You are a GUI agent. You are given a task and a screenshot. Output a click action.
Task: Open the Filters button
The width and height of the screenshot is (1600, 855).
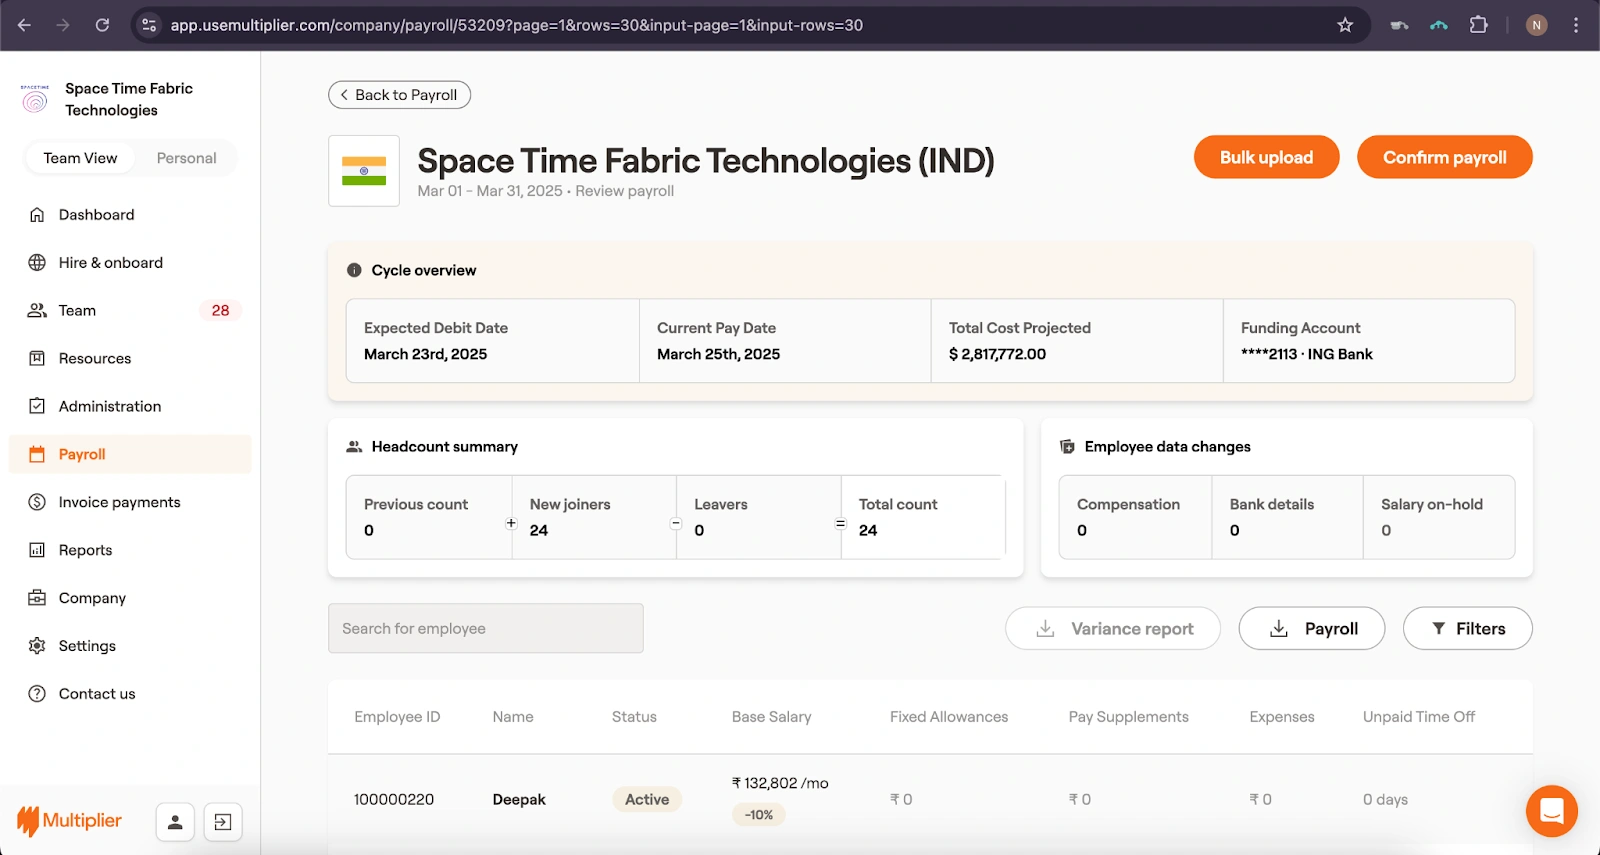coord(1467,628)
